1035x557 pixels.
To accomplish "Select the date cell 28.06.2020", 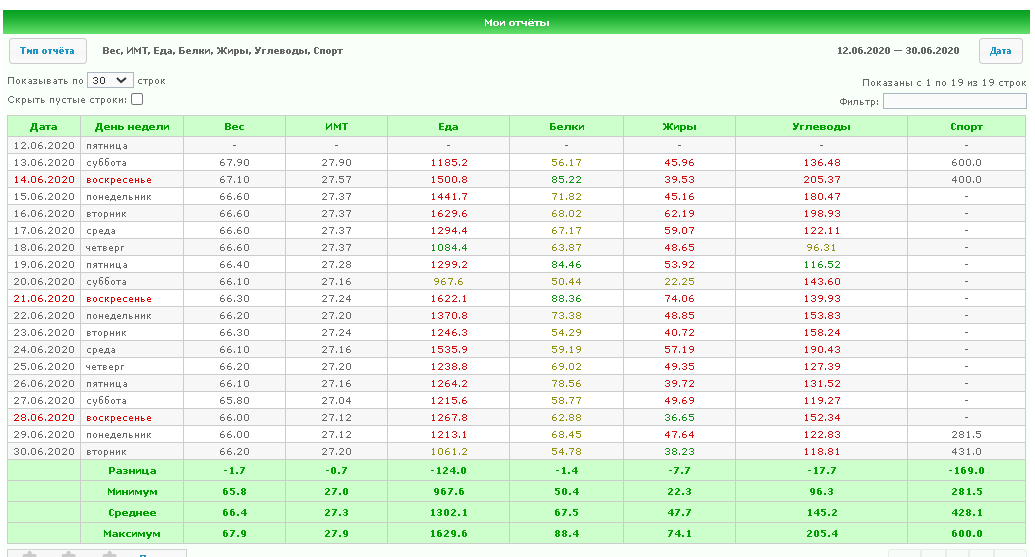I will click(x=44, y=418).
